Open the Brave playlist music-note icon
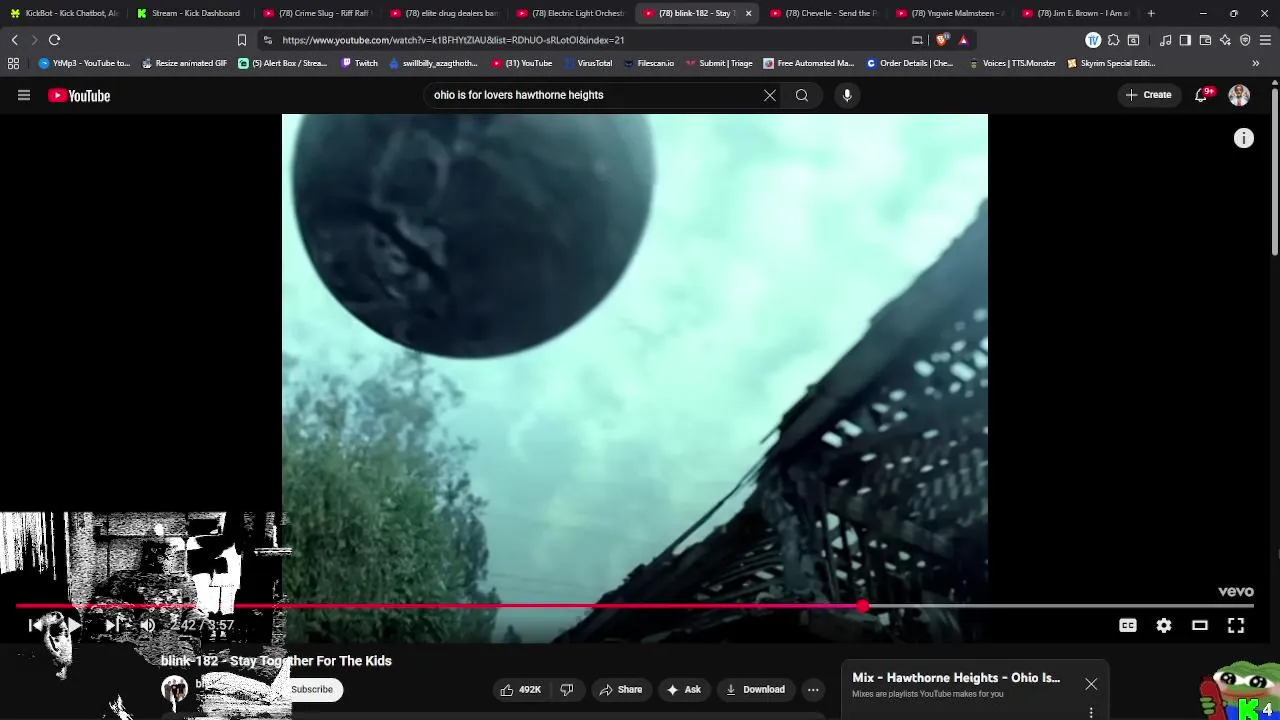This screenshot has height=720, width=1280. coord(1166,40)
